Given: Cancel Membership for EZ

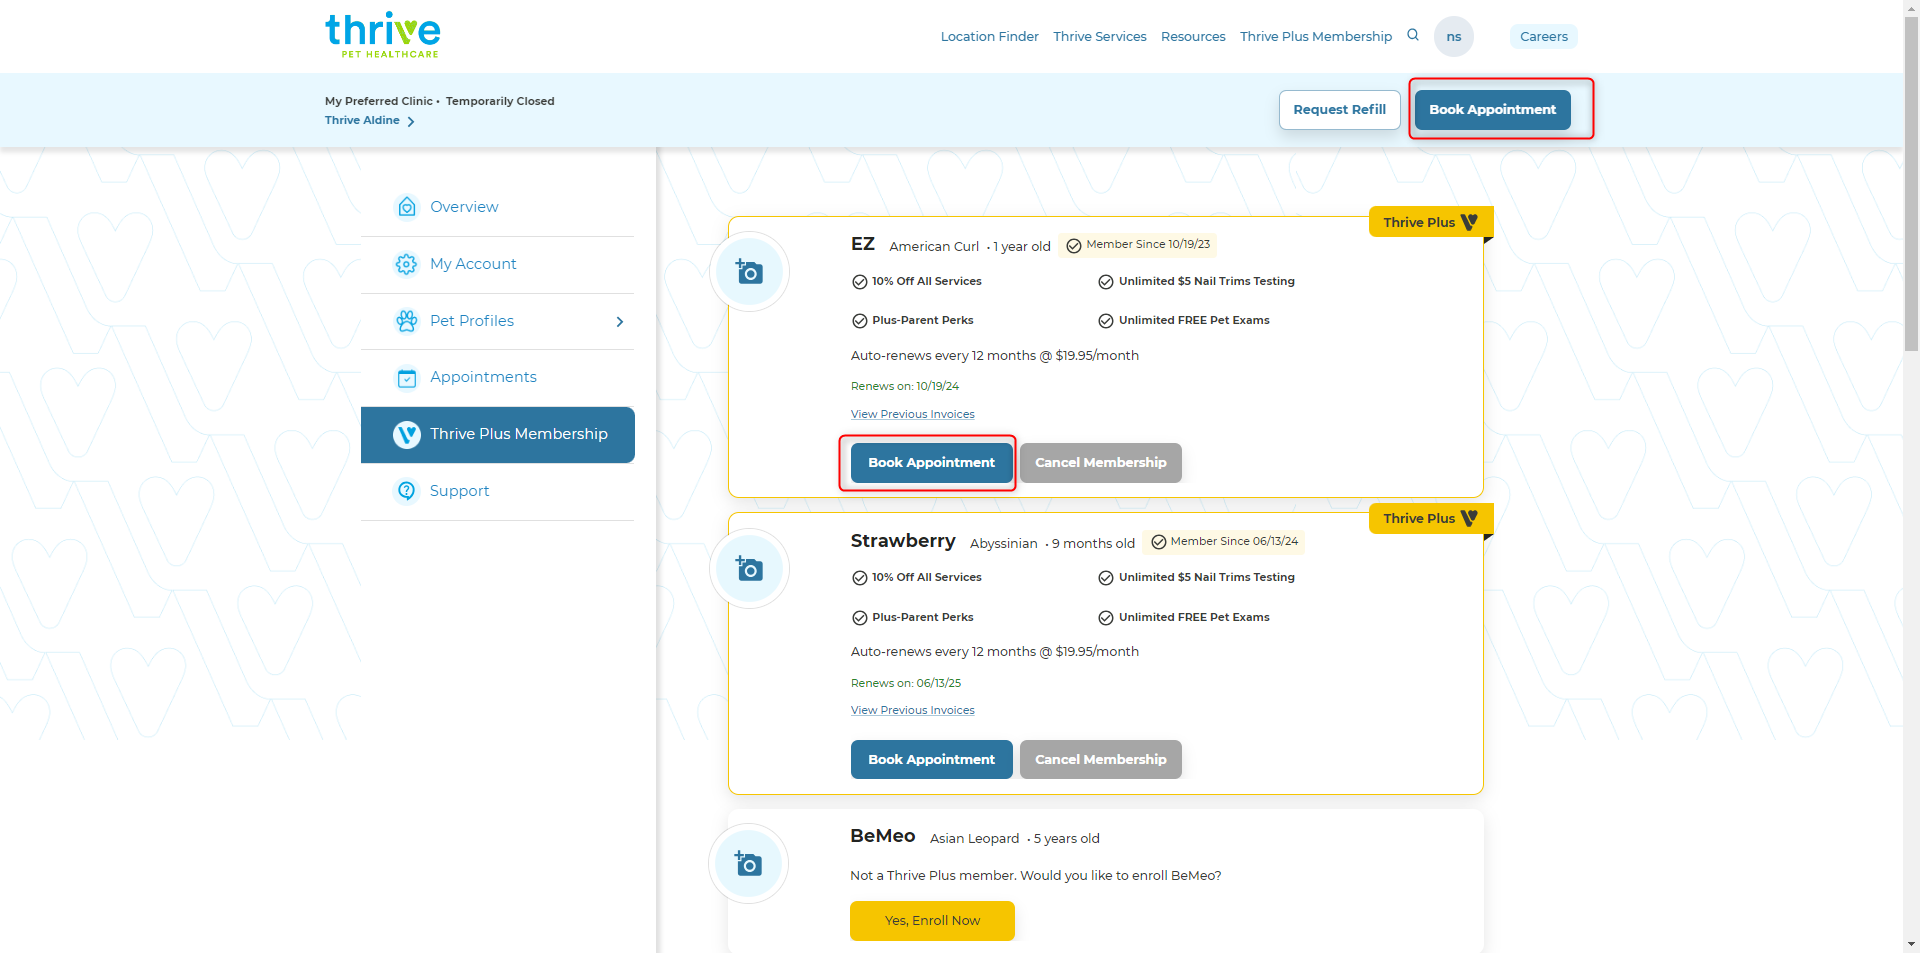Looking at the screenshot, I should click(x=1100, y=463).
